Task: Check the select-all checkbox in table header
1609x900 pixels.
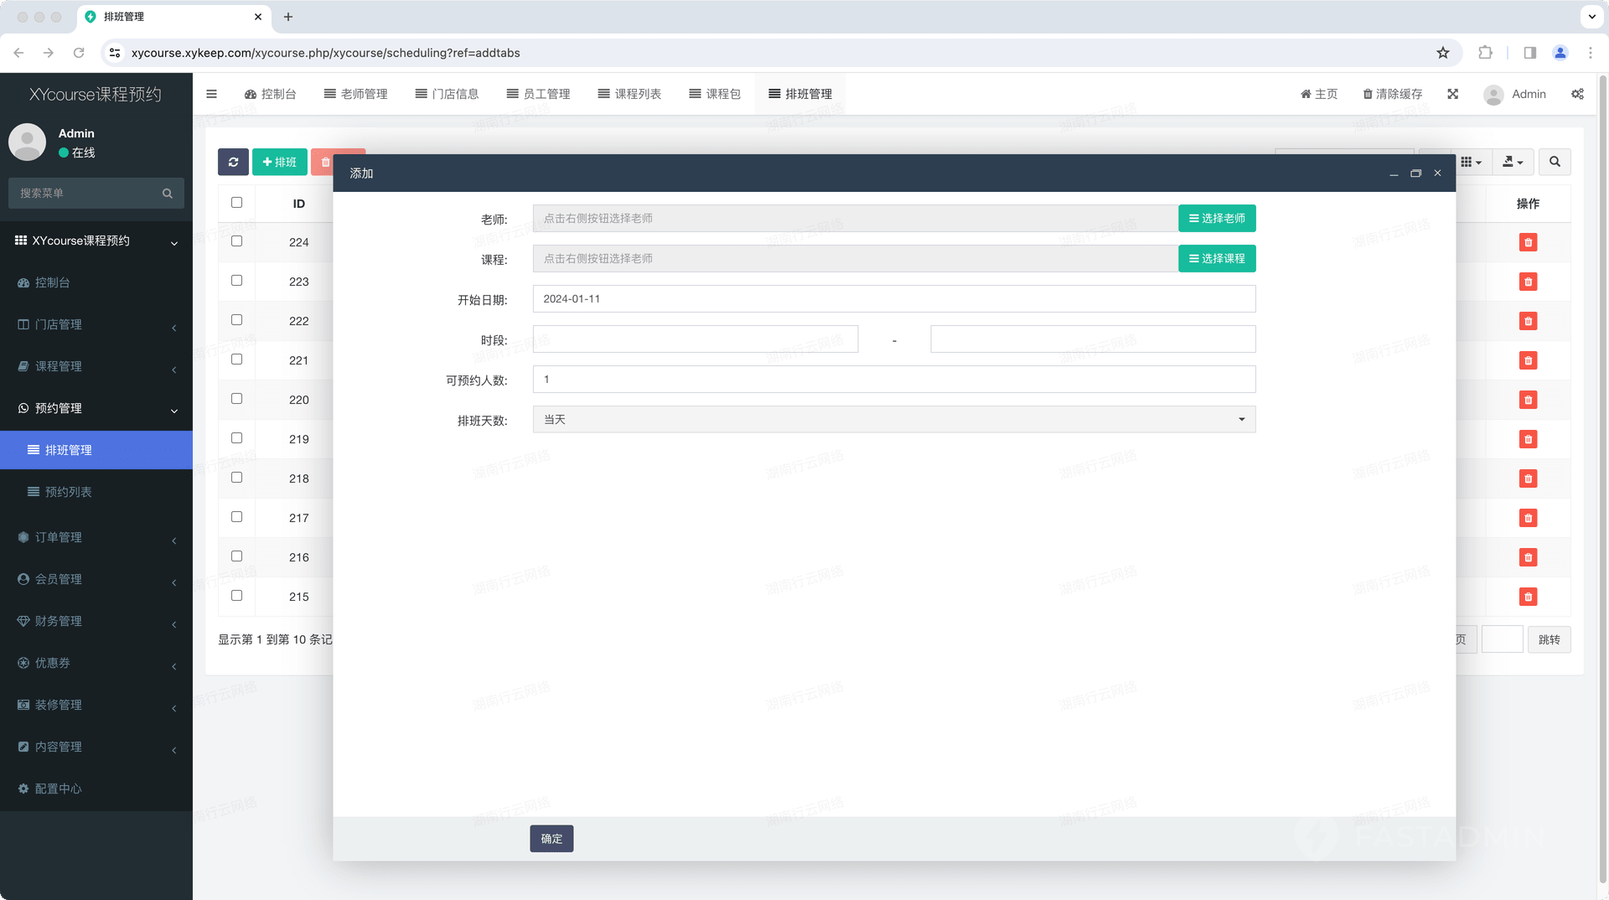Action: click(x=237, y=202)
